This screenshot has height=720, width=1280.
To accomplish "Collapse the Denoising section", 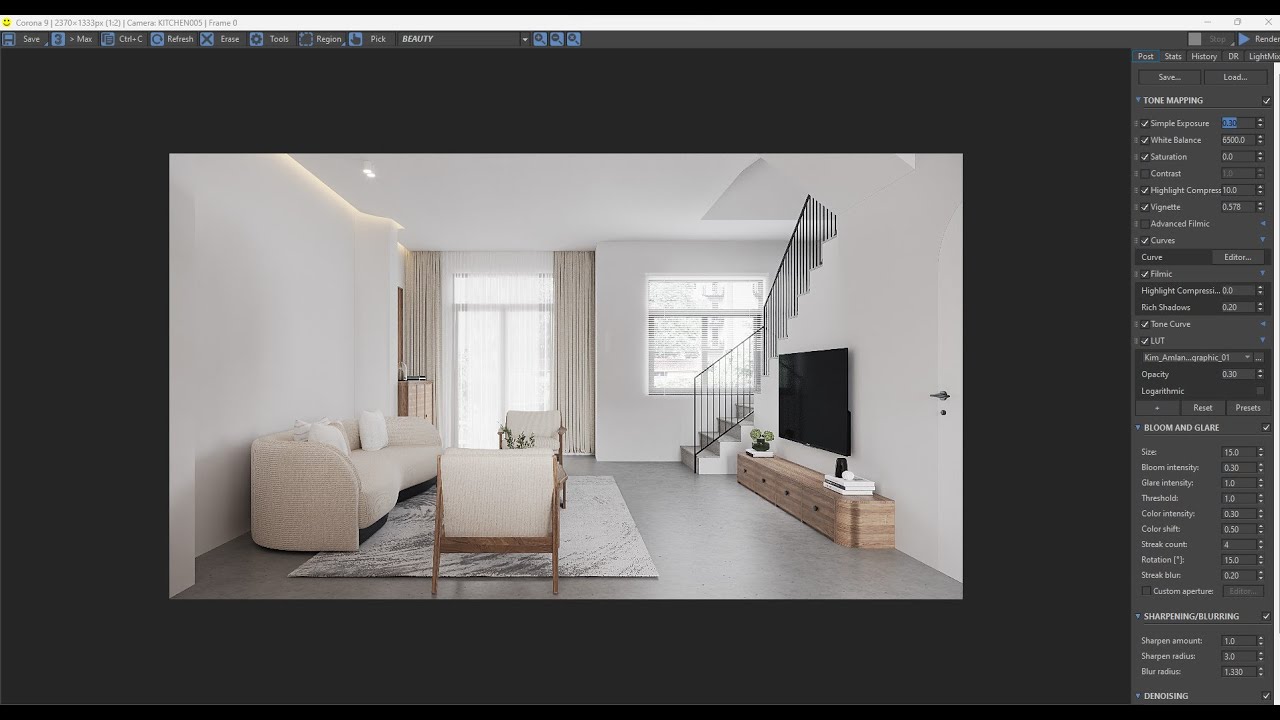I will click(1138, 696).
